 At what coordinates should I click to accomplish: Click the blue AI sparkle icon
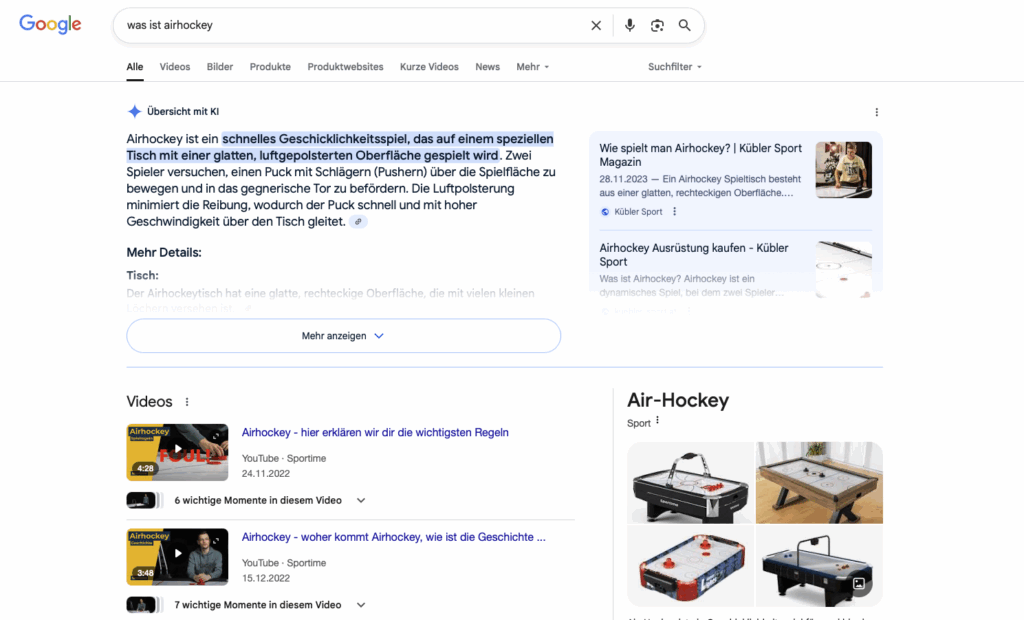(134, 111)
